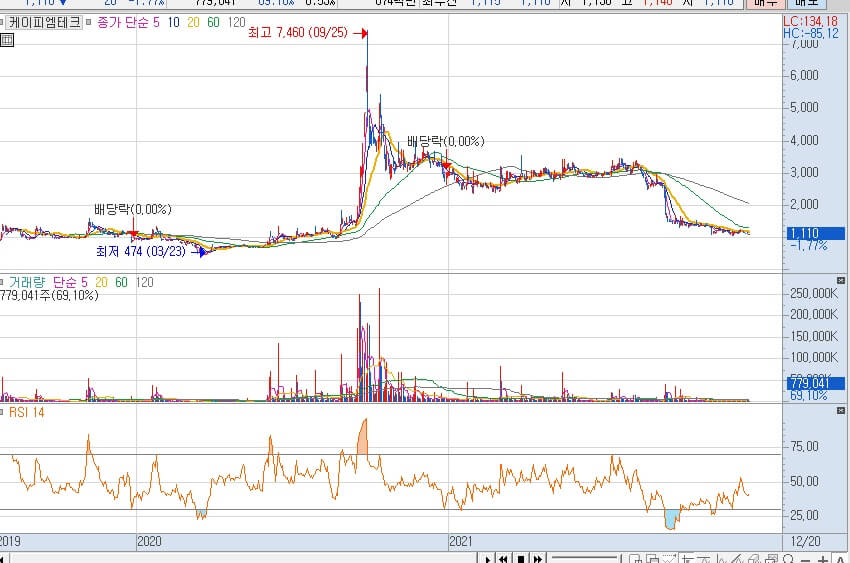
Task: Click the price moving average 120 label
Action: tap(236, 22)
